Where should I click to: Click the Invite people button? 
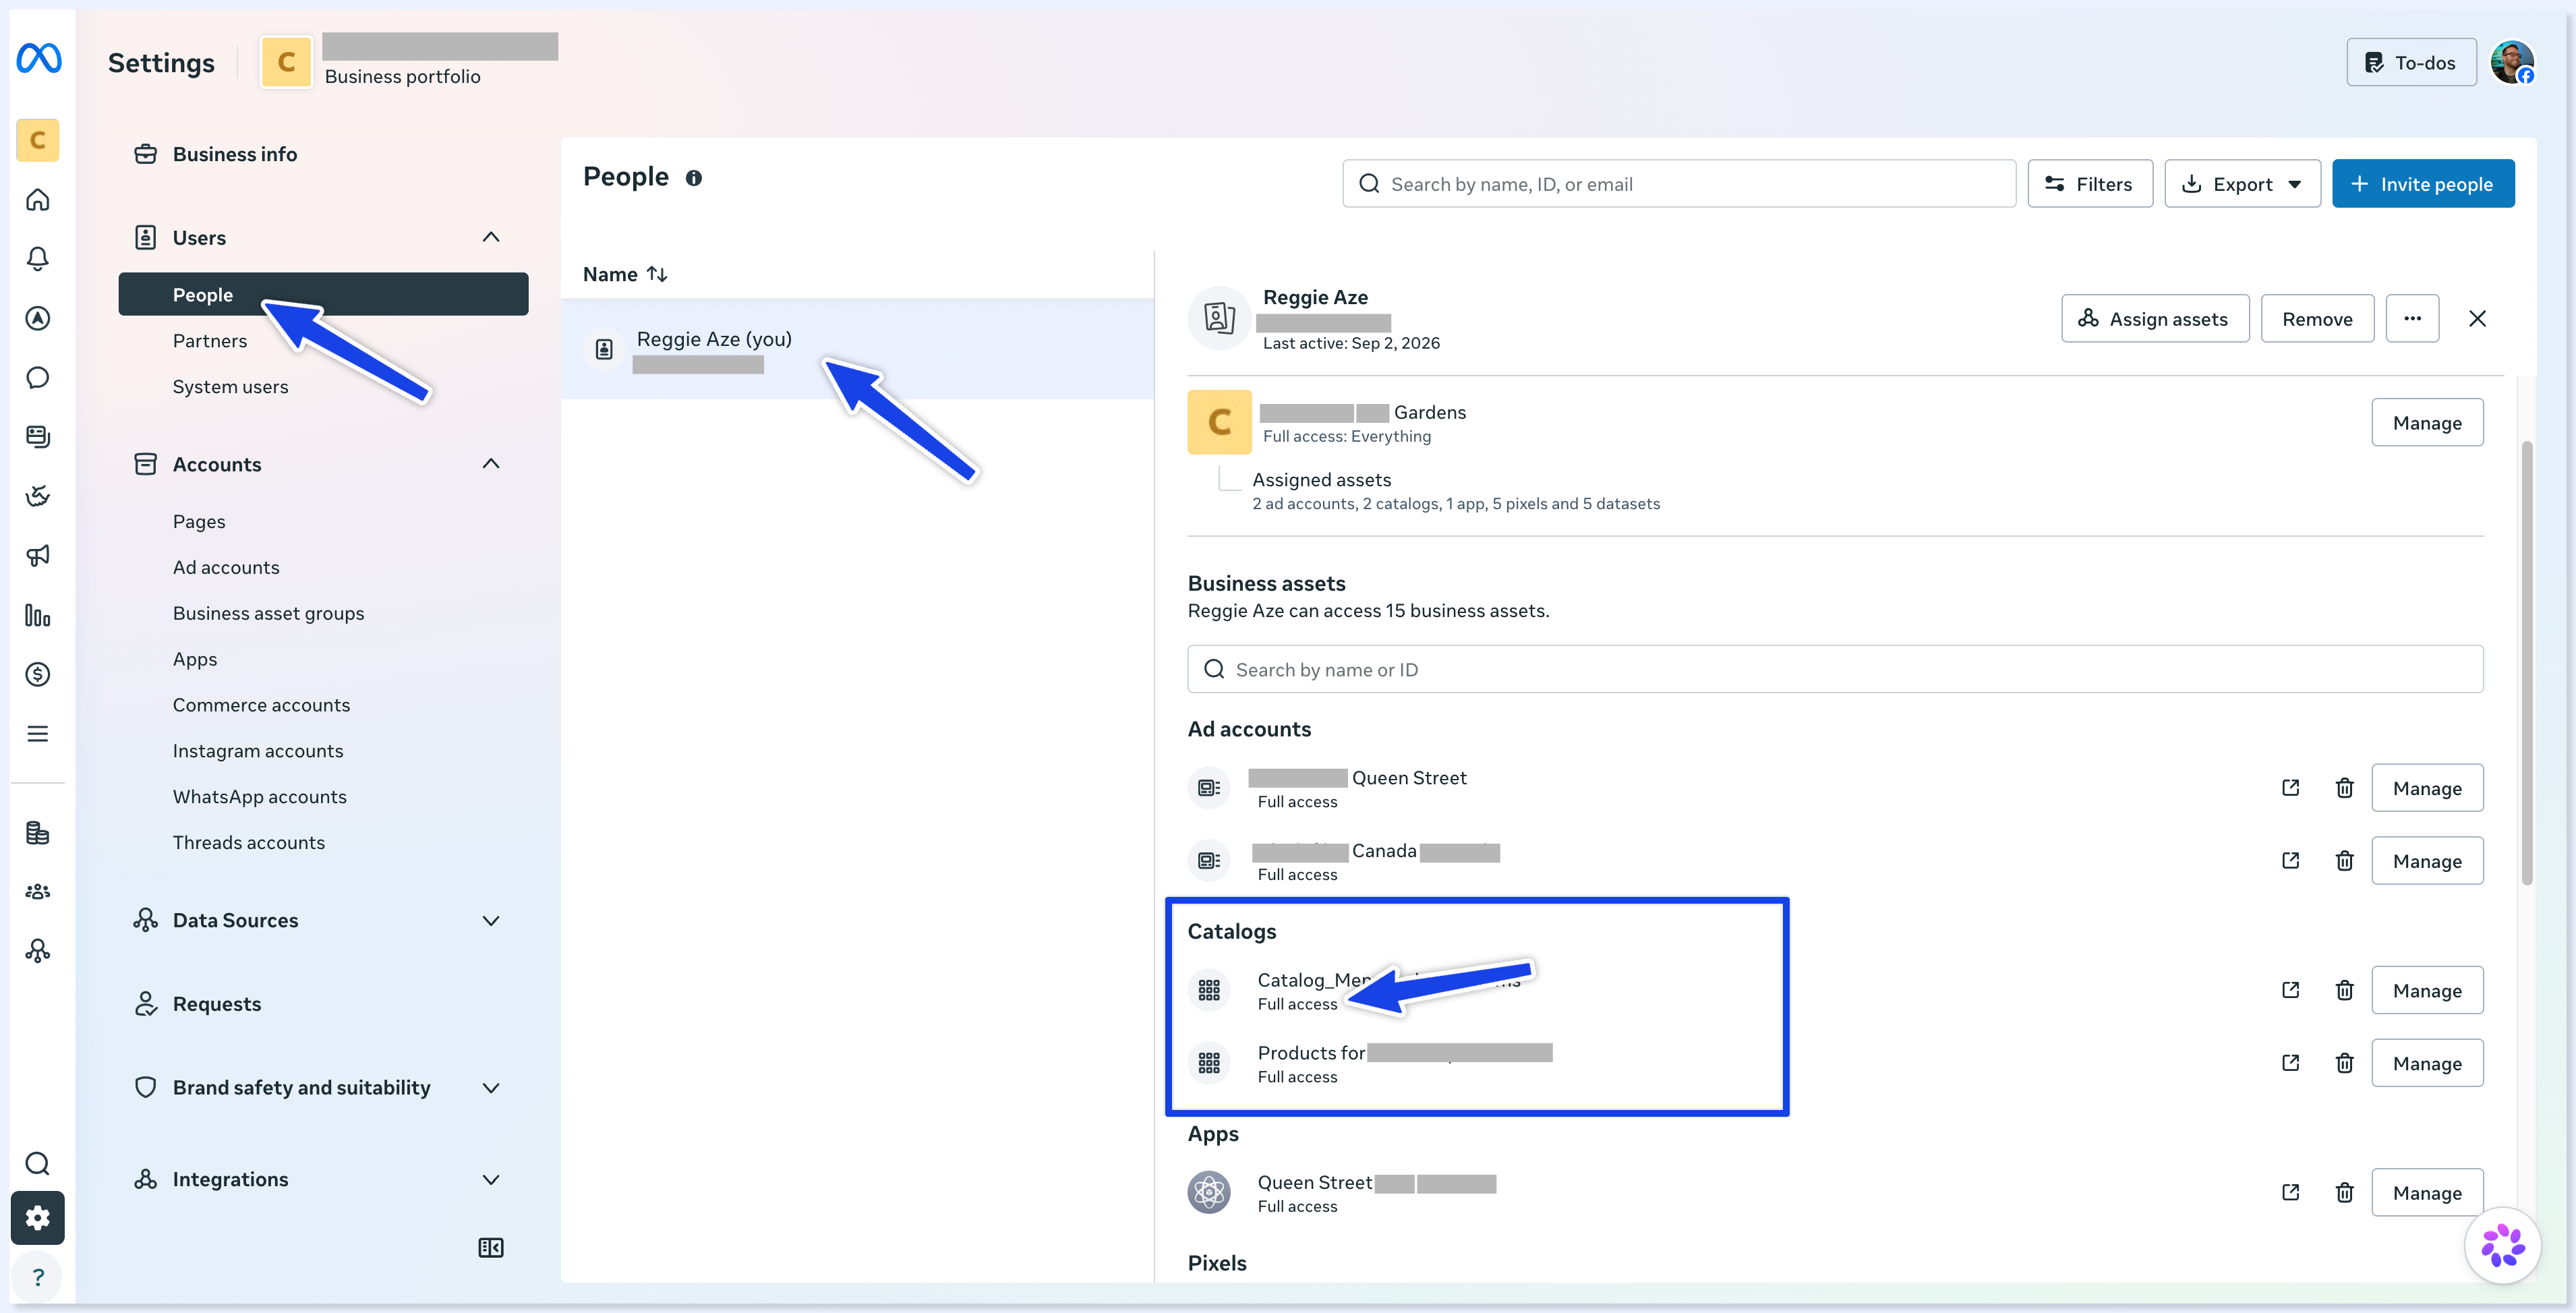click(2423, 184)
